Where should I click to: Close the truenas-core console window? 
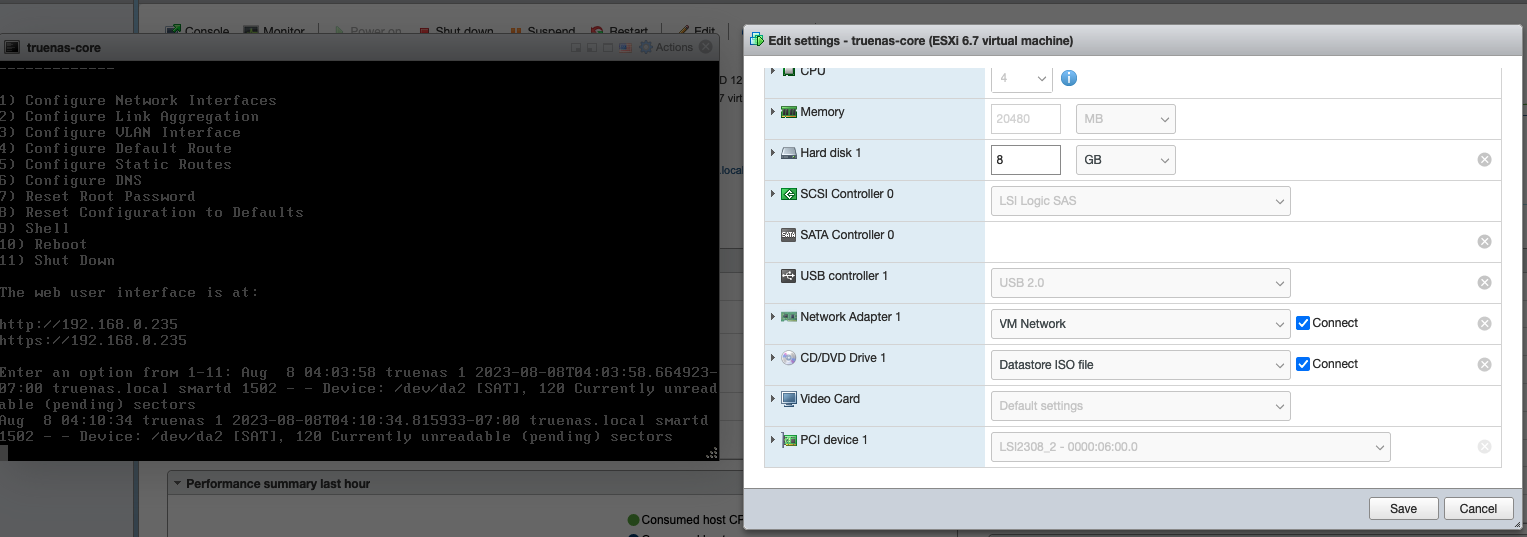coord(706,46)
